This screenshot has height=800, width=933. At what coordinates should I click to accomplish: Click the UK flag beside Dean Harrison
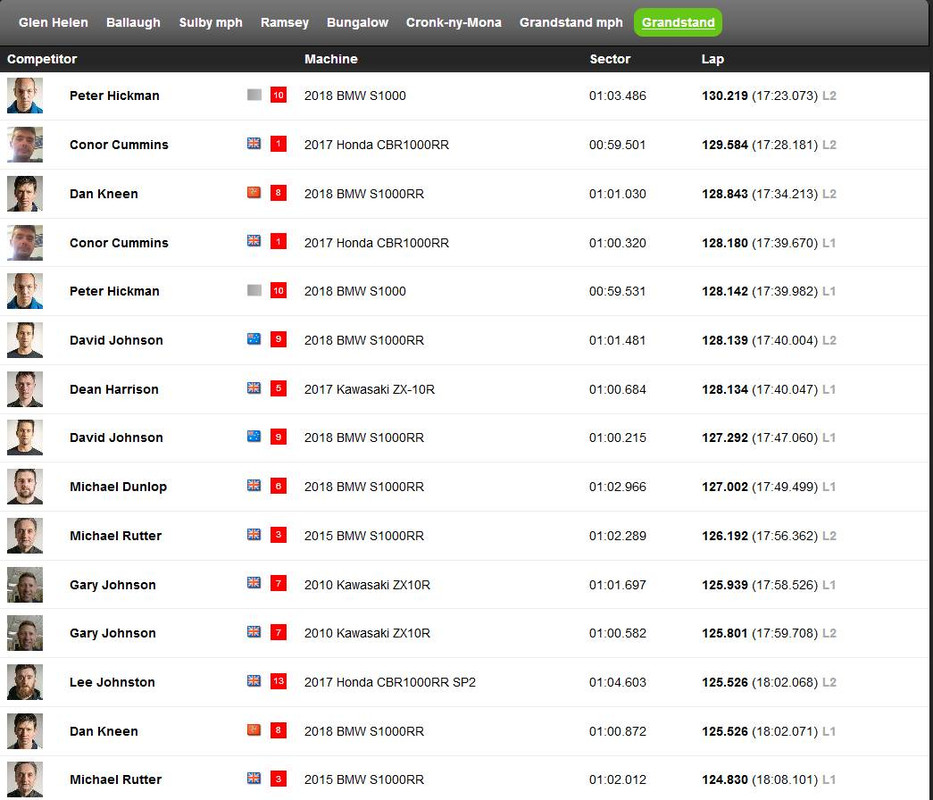coord(254,388)
